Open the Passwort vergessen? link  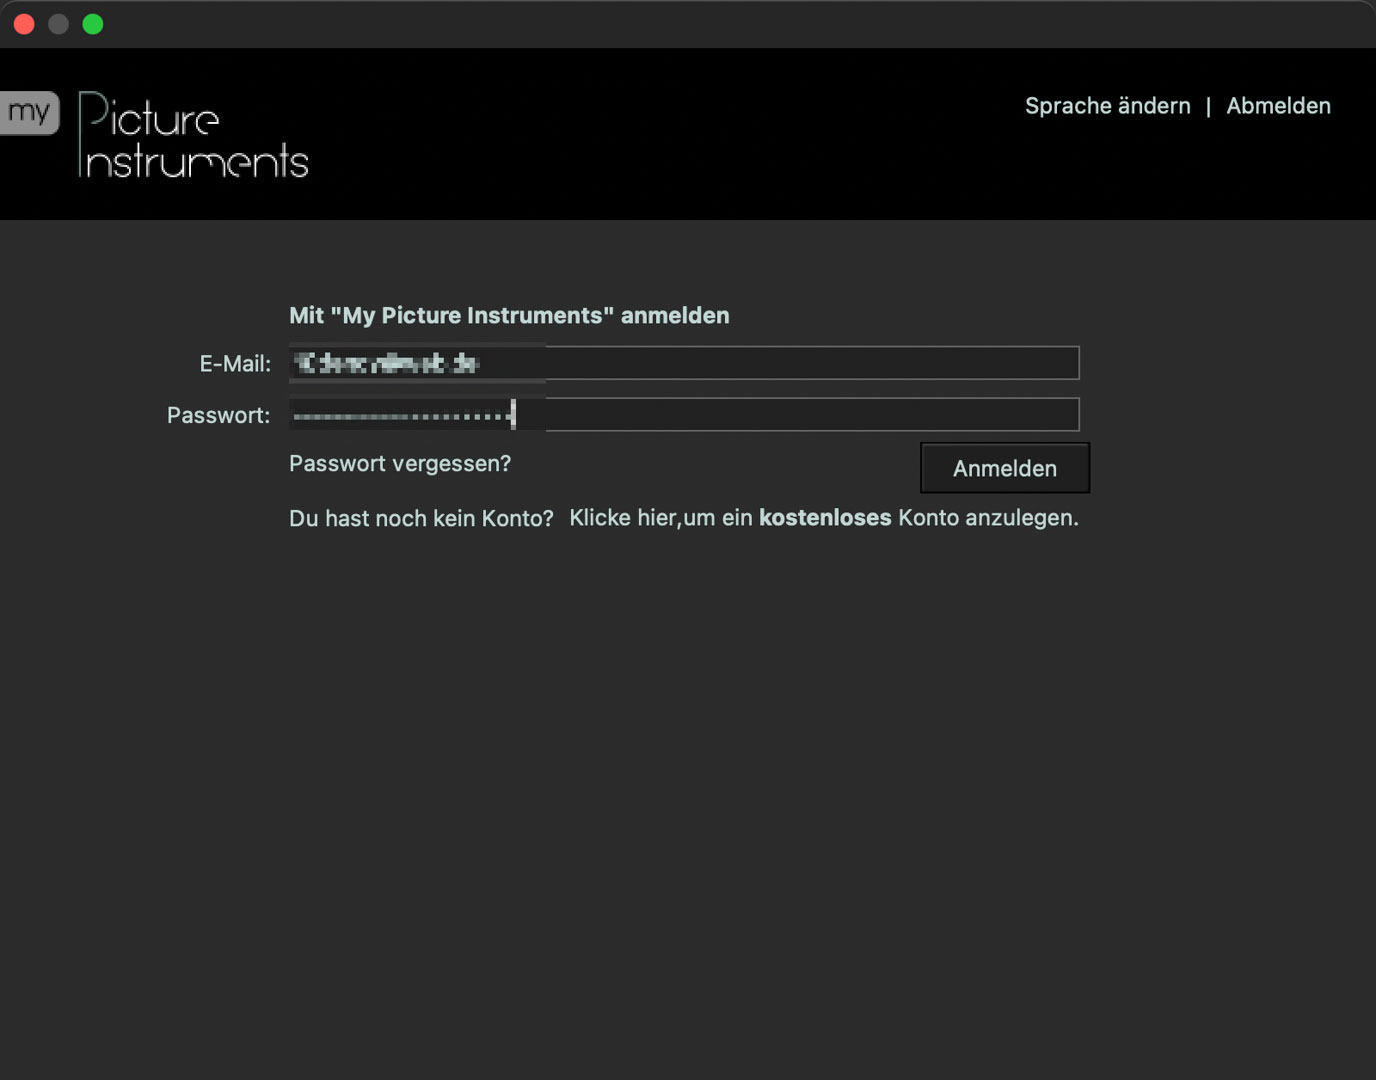[x=400, y=464]
